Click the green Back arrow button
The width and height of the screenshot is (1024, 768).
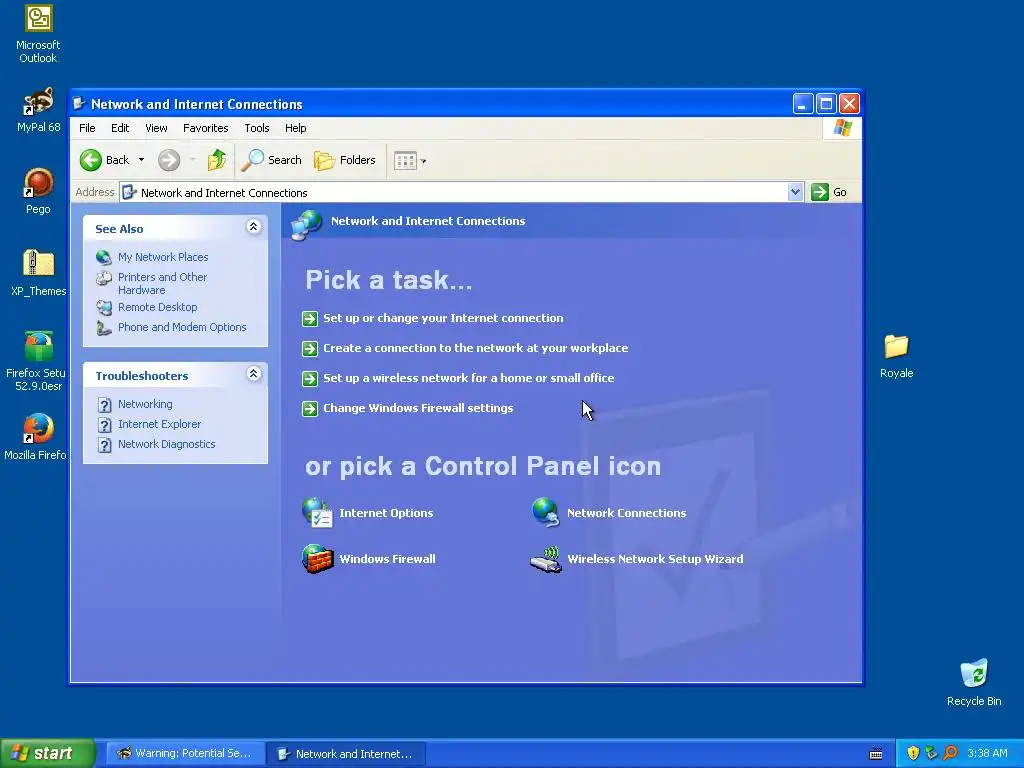click(x=91, y=160)
